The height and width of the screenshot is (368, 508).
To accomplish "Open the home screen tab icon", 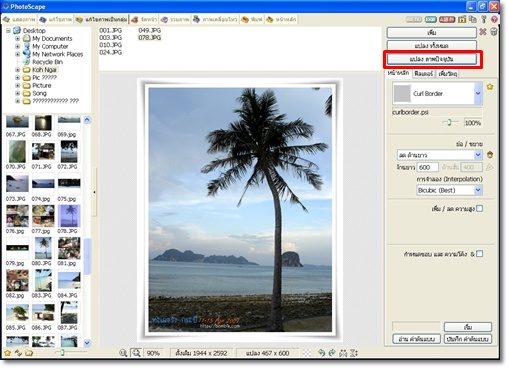I will point(281,20).
